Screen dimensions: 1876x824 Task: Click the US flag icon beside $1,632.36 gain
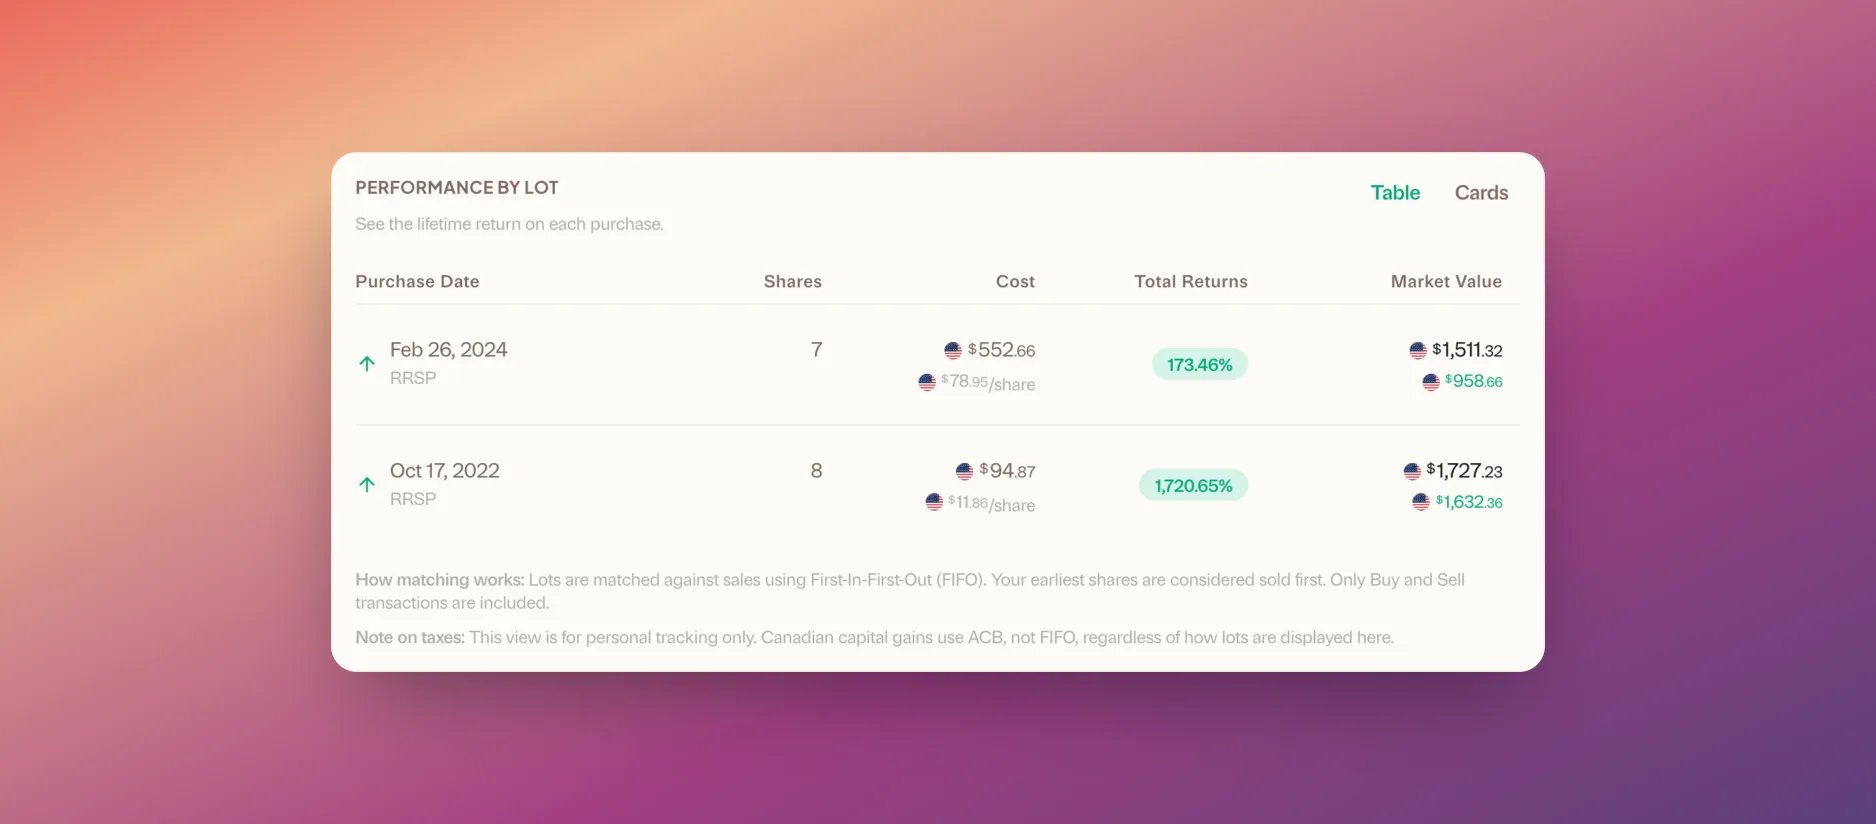[x=1421, y=502]
